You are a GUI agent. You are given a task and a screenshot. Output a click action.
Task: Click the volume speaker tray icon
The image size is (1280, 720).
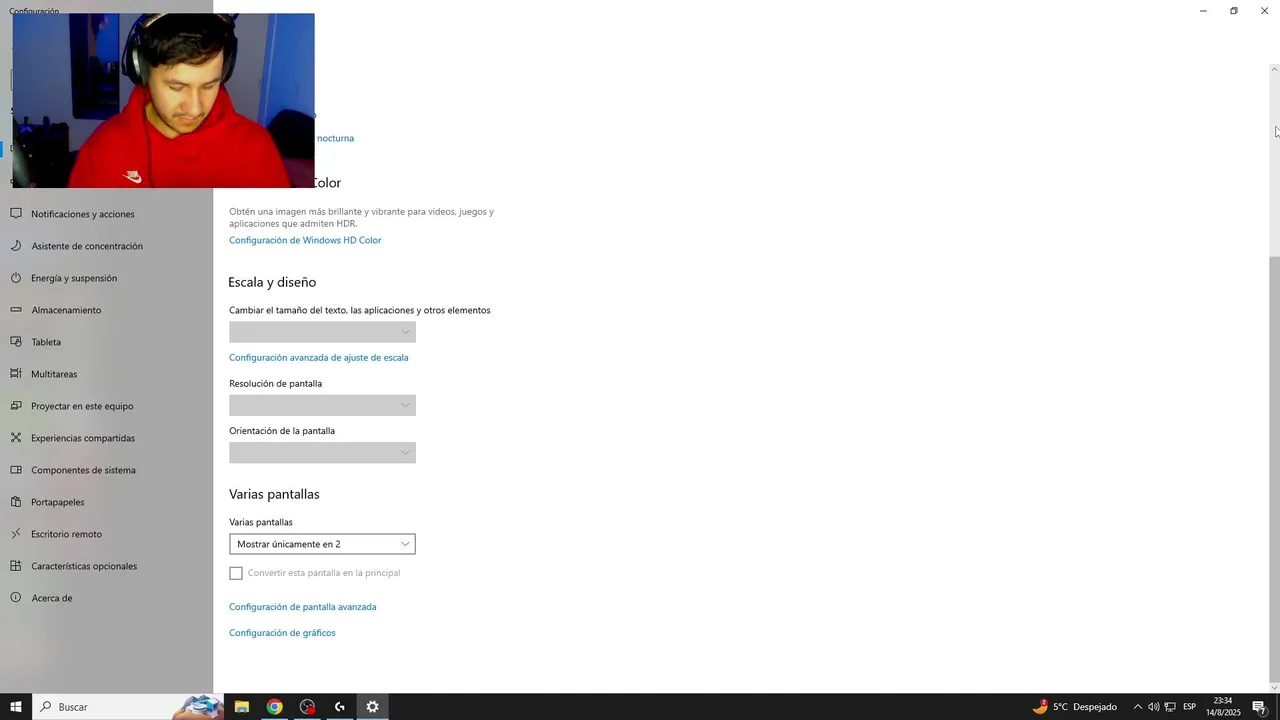1153,707
